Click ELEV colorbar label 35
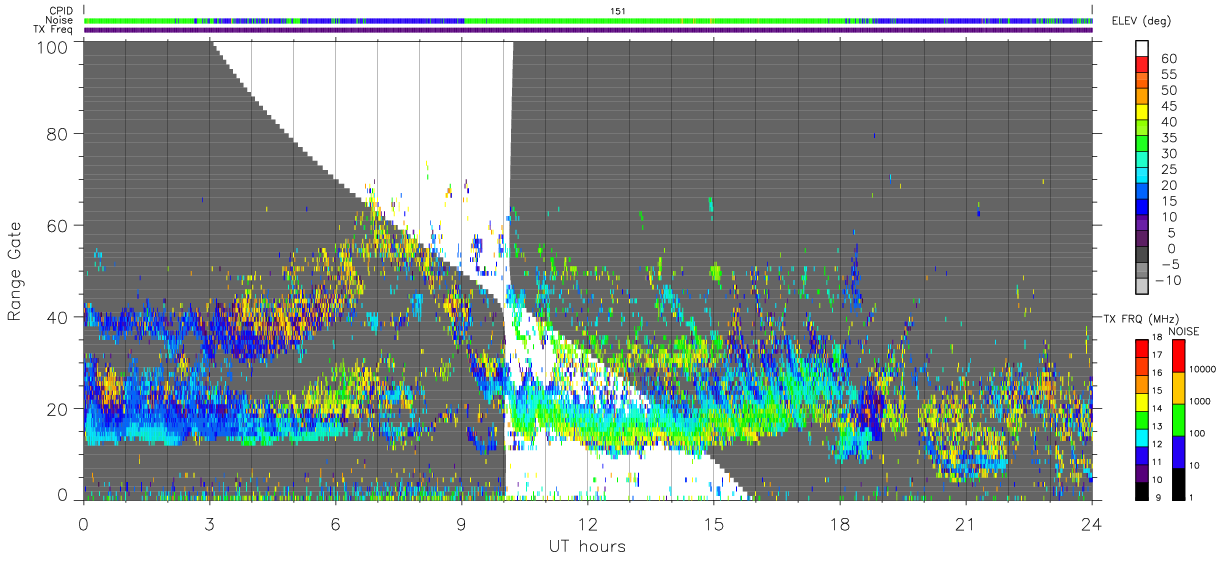The height and width of the screenshot is (567, 1228). pyautogui.click(x=1167, y=137)
